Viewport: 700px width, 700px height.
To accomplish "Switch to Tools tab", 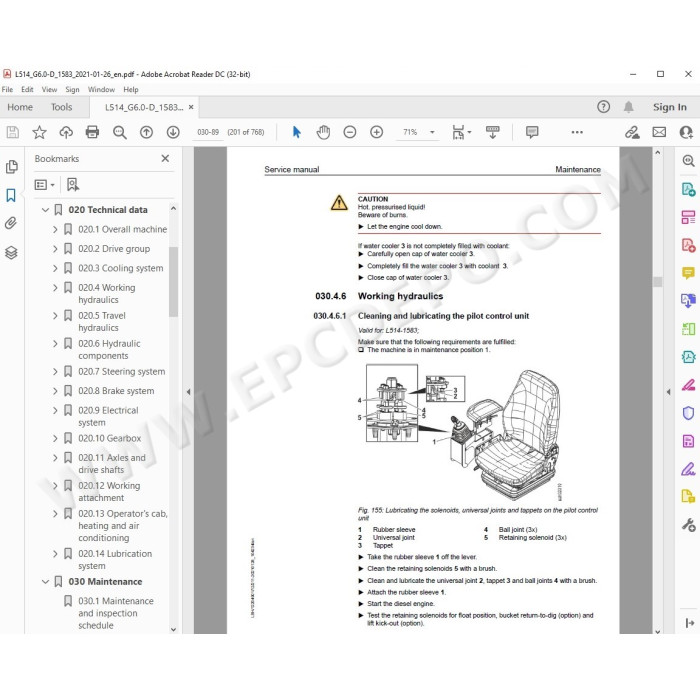I will pos(61,107).
